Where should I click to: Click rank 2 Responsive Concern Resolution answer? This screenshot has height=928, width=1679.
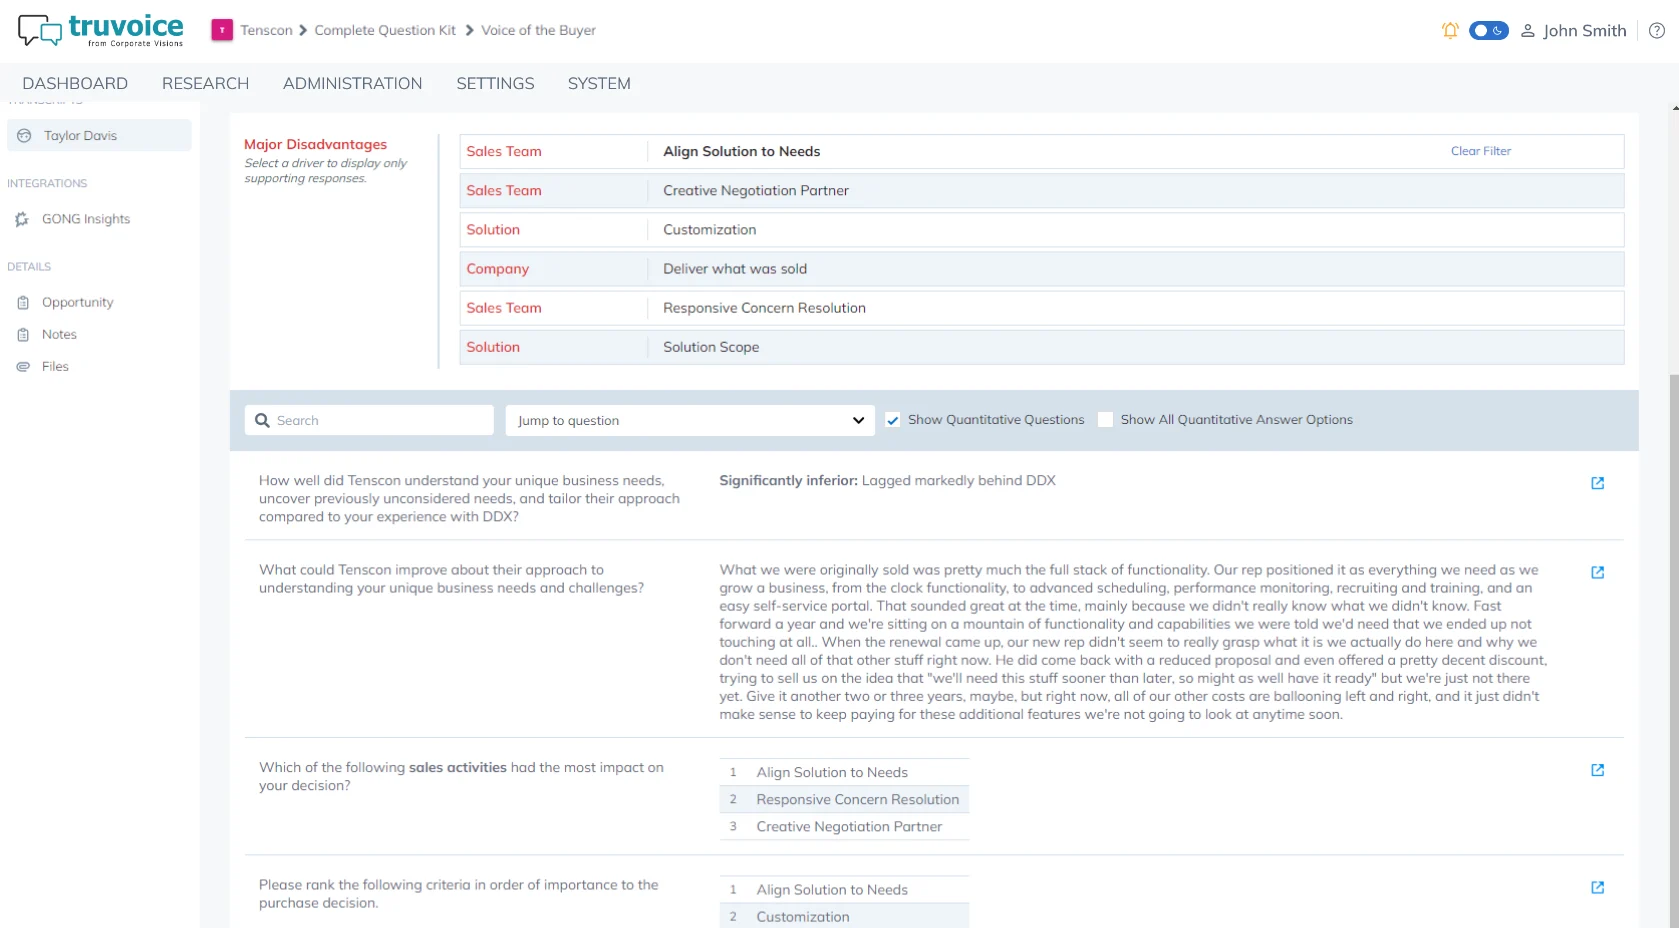pyautogui.click(x=844, y=799)
